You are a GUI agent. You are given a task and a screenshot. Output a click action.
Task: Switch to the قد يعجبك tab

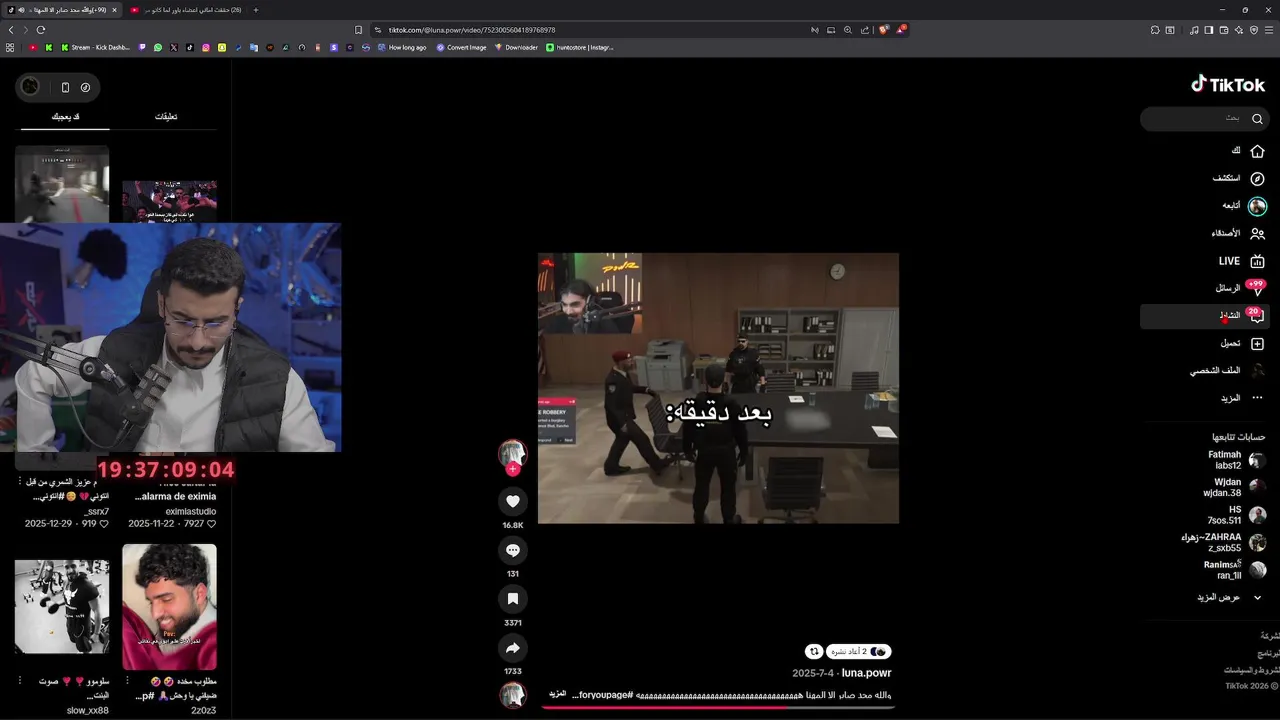[66, 117]
